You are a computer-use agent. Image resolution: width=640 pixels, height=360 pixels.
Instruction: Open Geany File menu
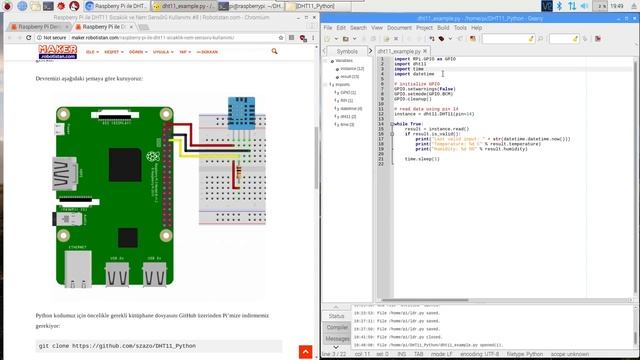(328, 28)
